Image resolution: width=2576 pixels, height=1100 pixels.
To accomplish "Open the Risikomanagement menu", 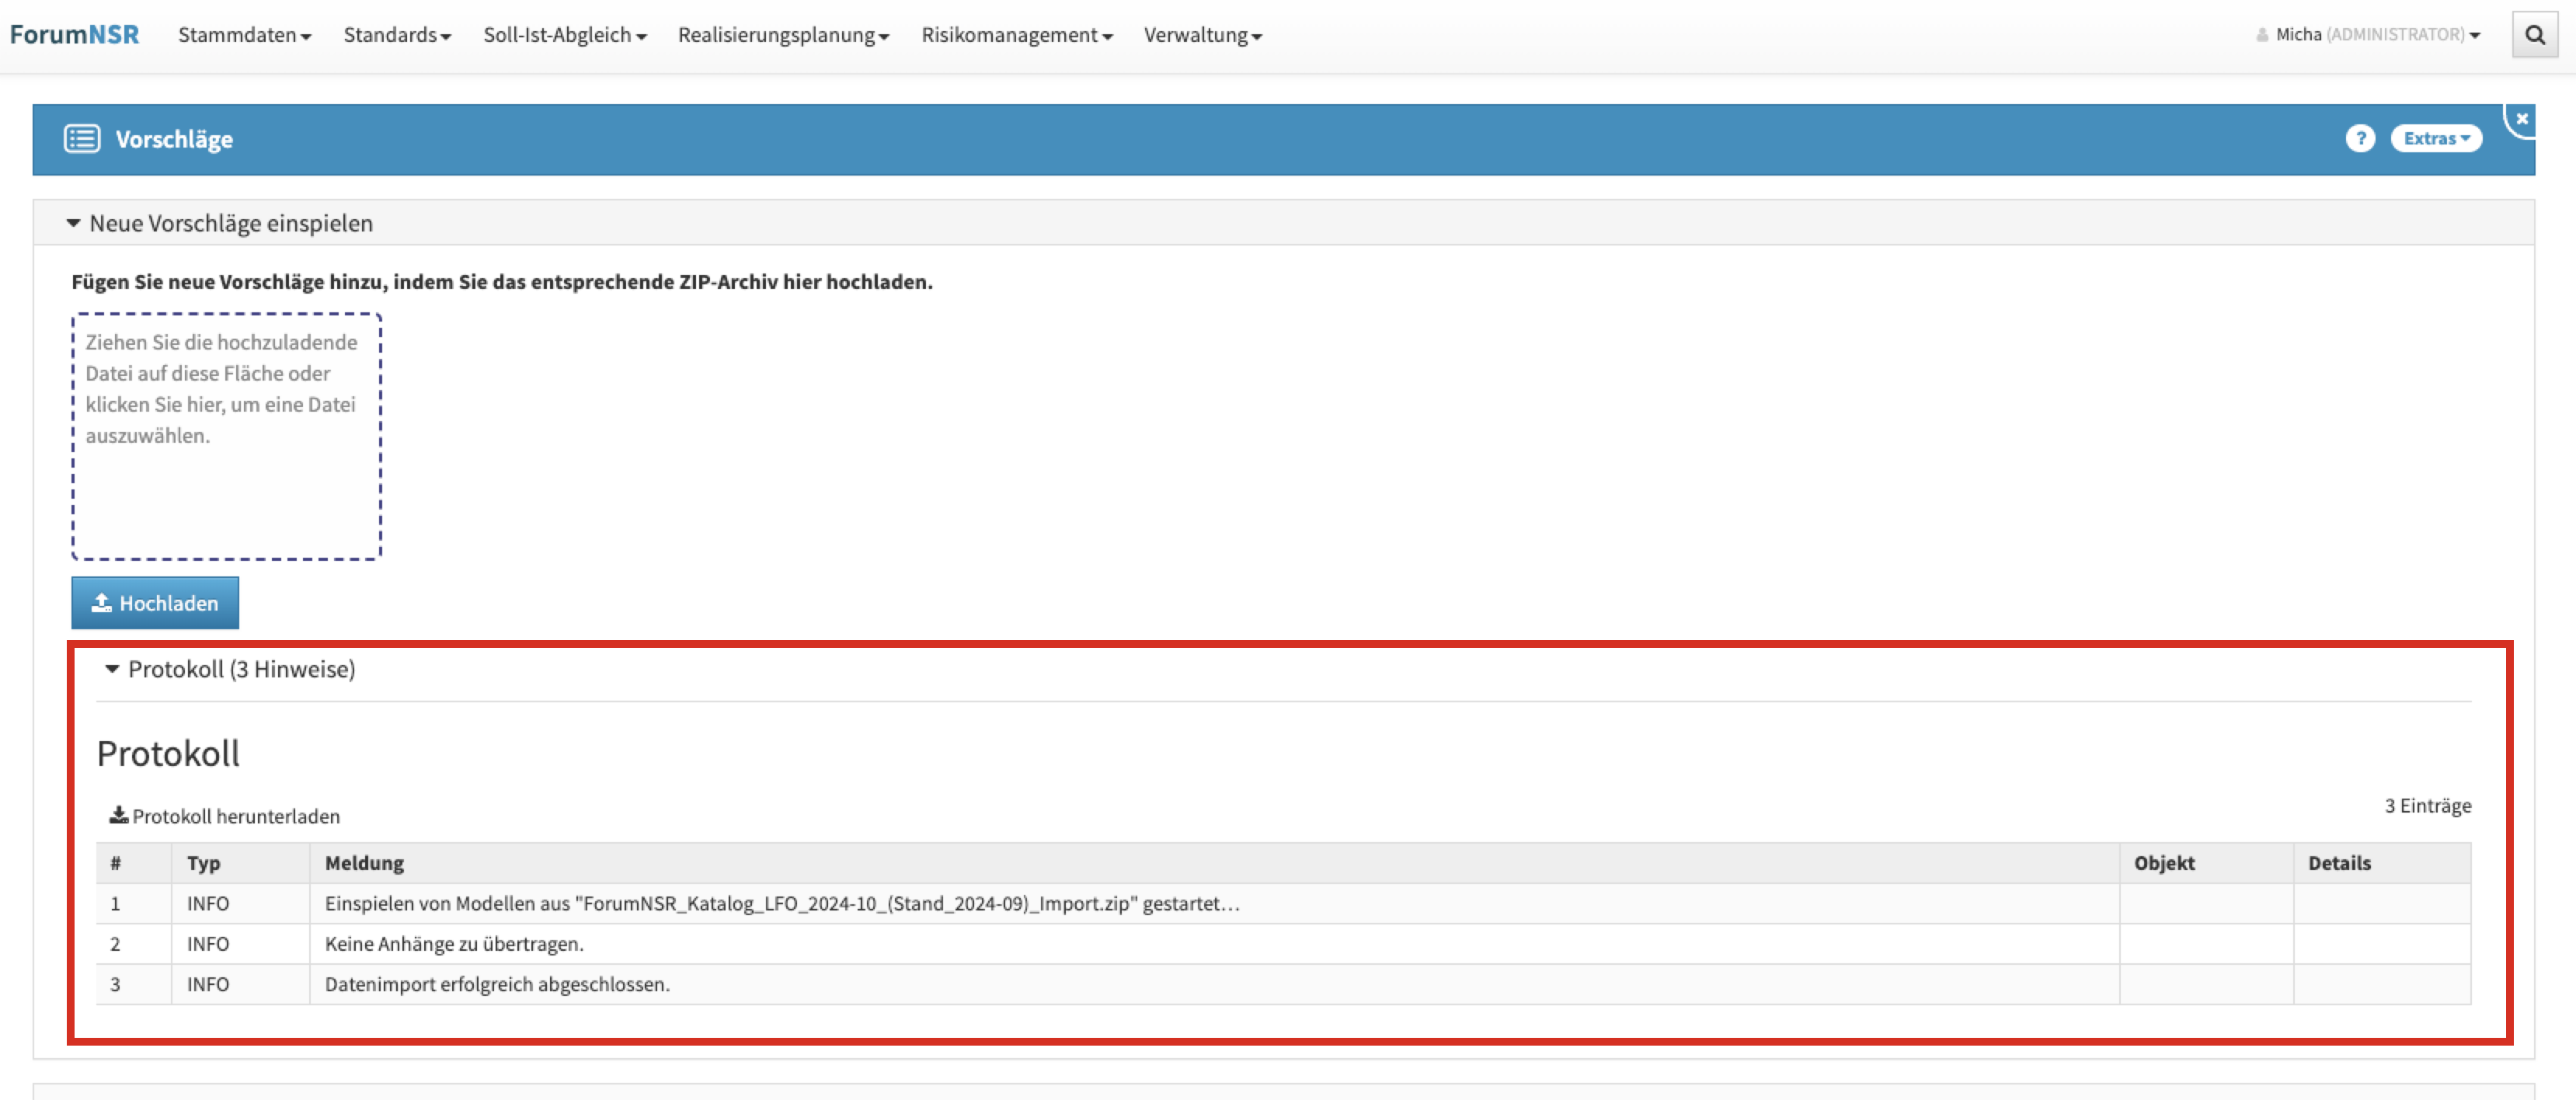I will [x=1016, y=35].
